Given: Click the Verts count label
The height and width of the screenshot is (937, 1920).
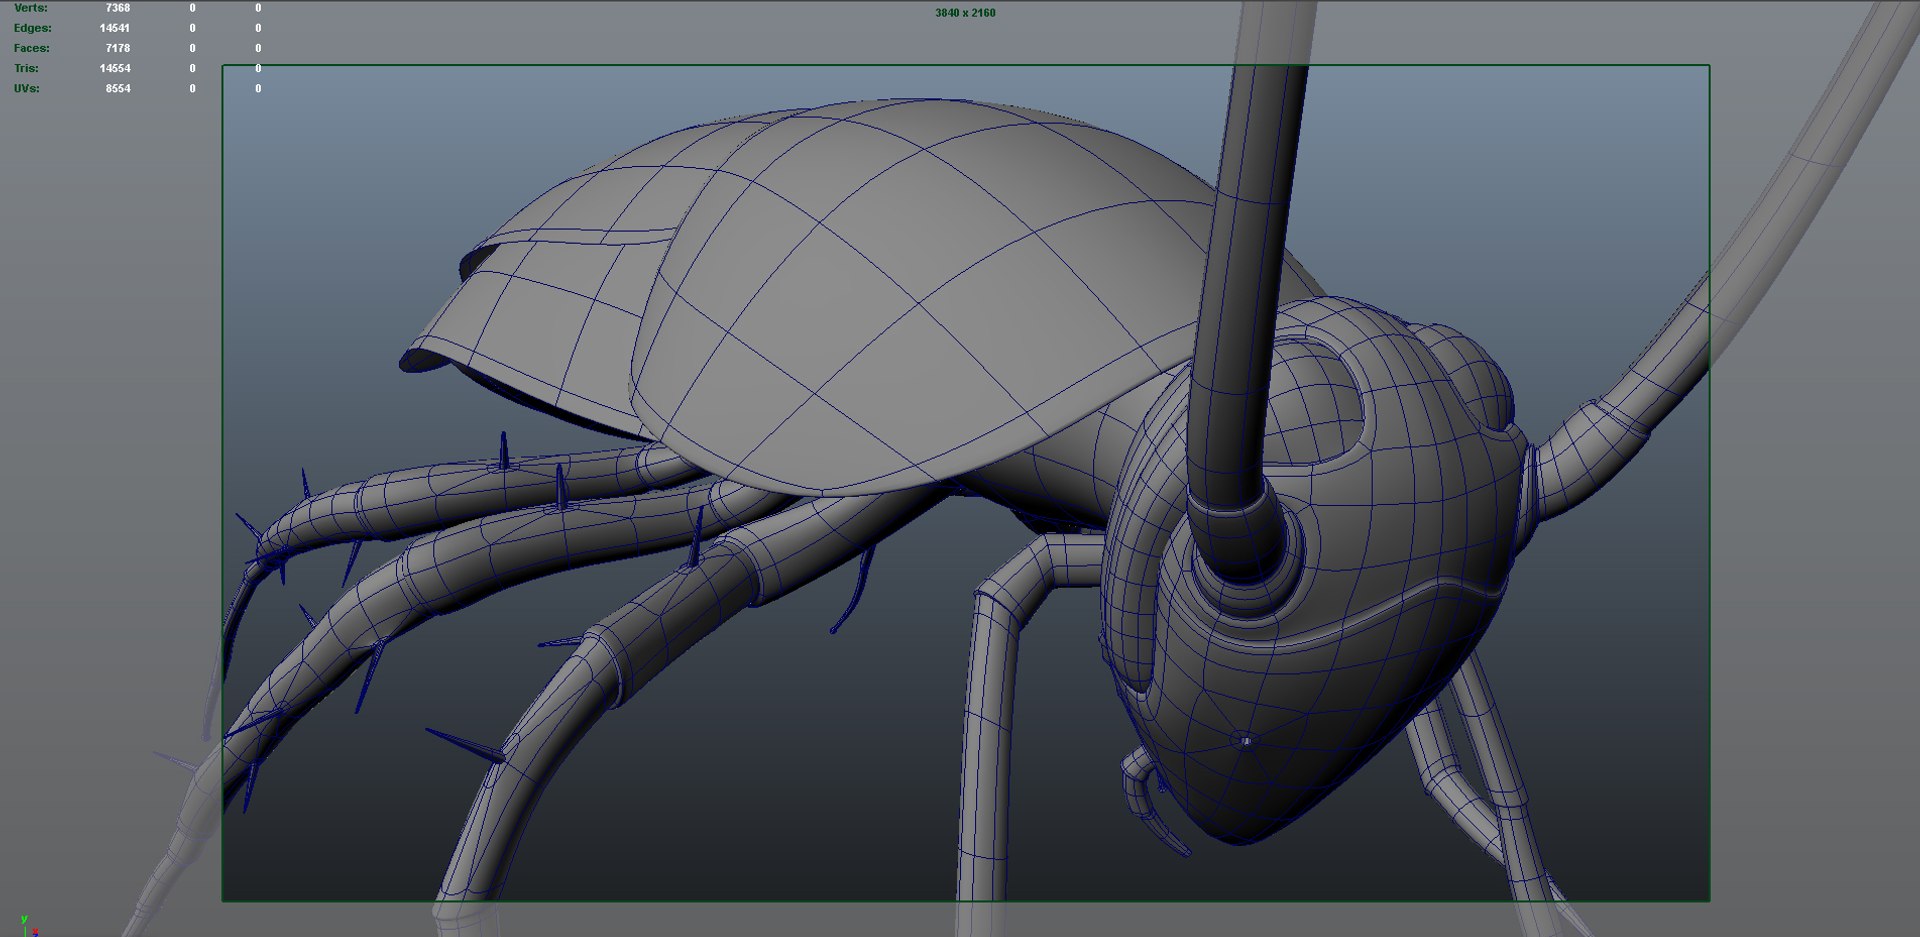Looking at the screenshot, I should tap(30, 8).
